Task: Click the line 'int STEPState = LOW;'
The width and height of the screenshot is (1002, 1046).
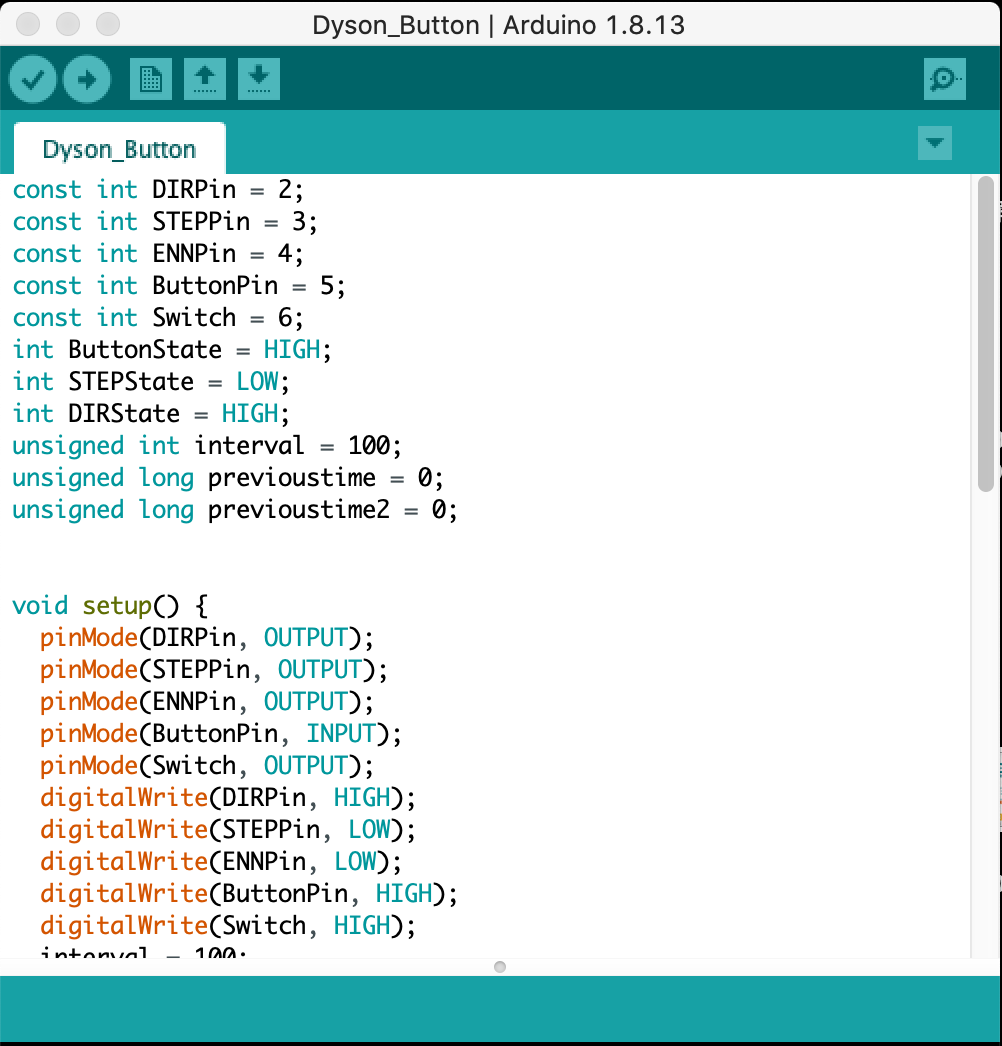Action: [x=151, y=382]
